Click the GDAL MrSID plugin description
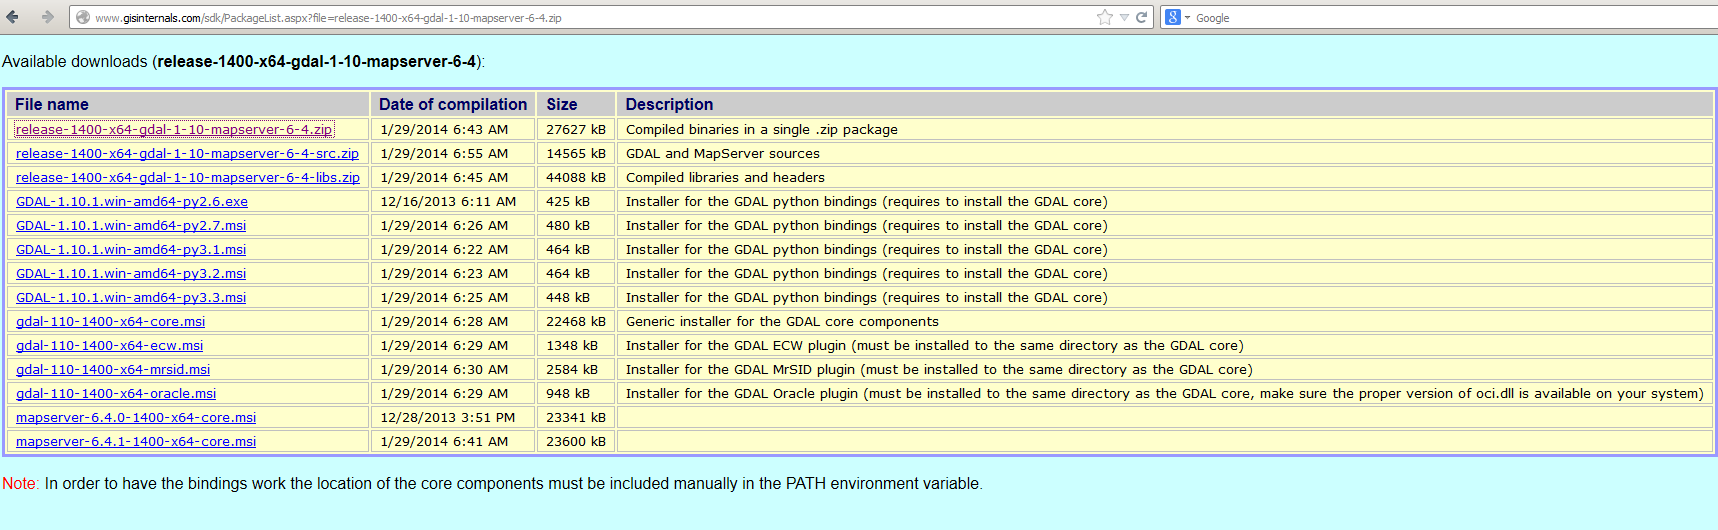This screenshot has height=530, width=1718. (939, 369)
